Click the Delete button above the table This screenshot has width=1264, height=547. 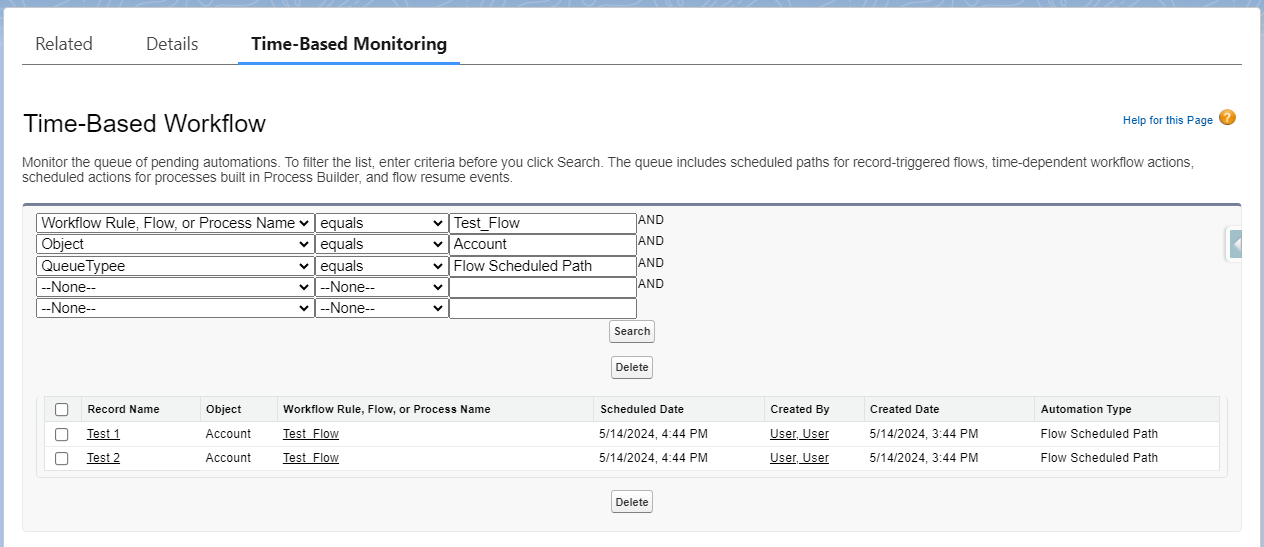[632, 367]
